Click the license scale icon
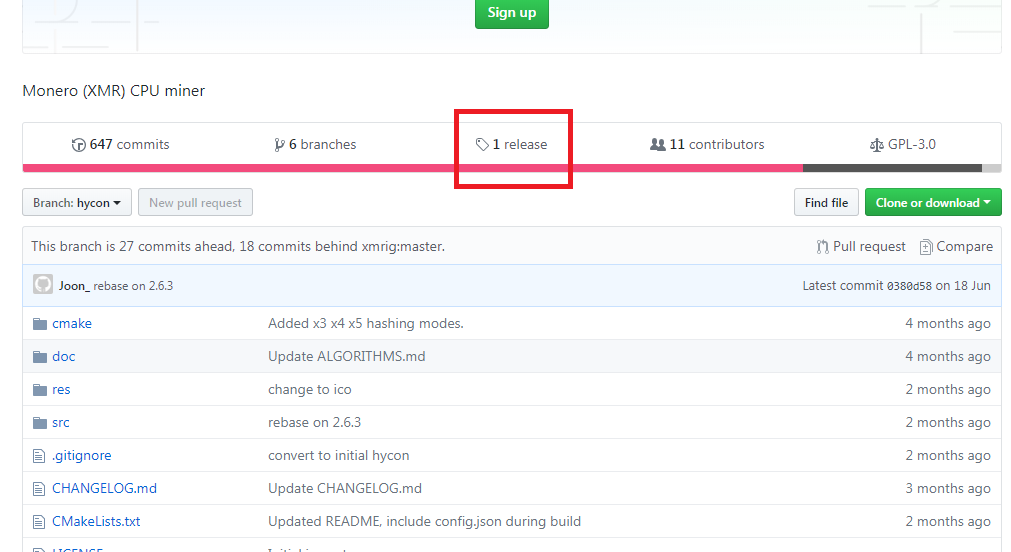This screenshot has width=1011, height=552. [876, 145]
